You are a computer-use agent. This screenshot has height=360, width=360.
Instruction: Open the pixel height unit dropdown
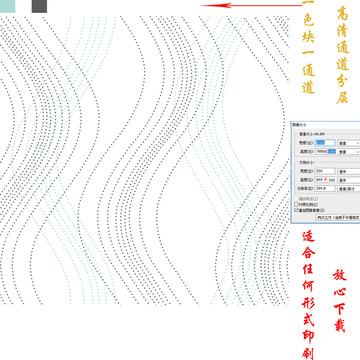[x=349, y=152]
